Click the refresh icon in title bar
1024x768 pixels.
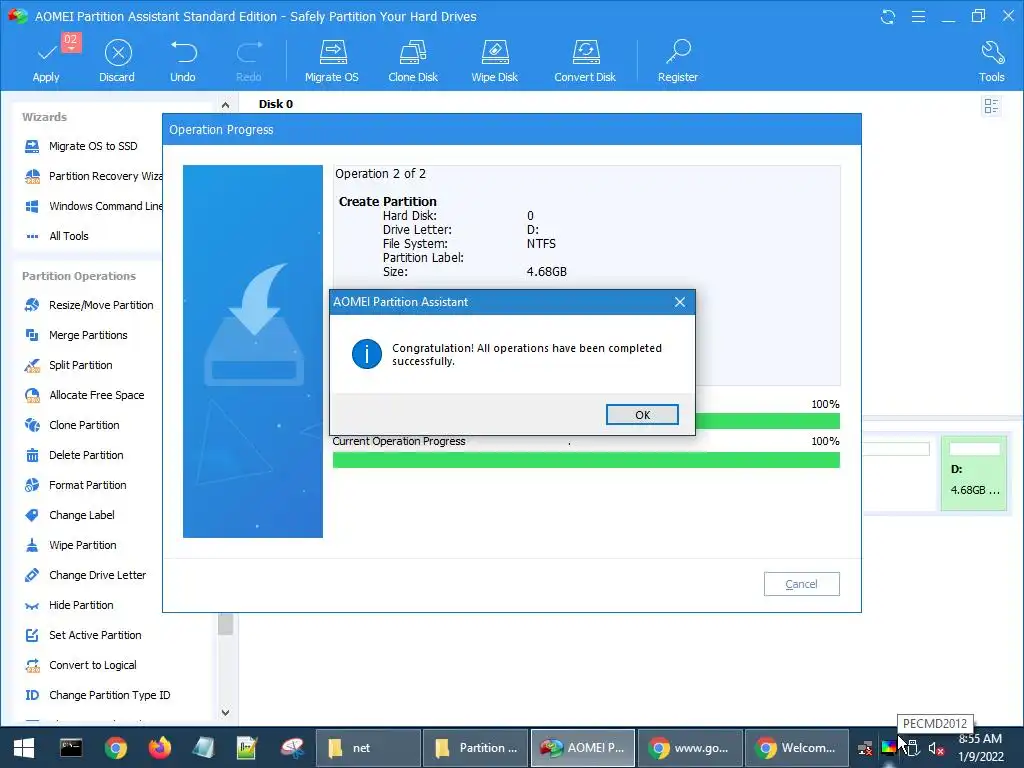pos(888,16)
